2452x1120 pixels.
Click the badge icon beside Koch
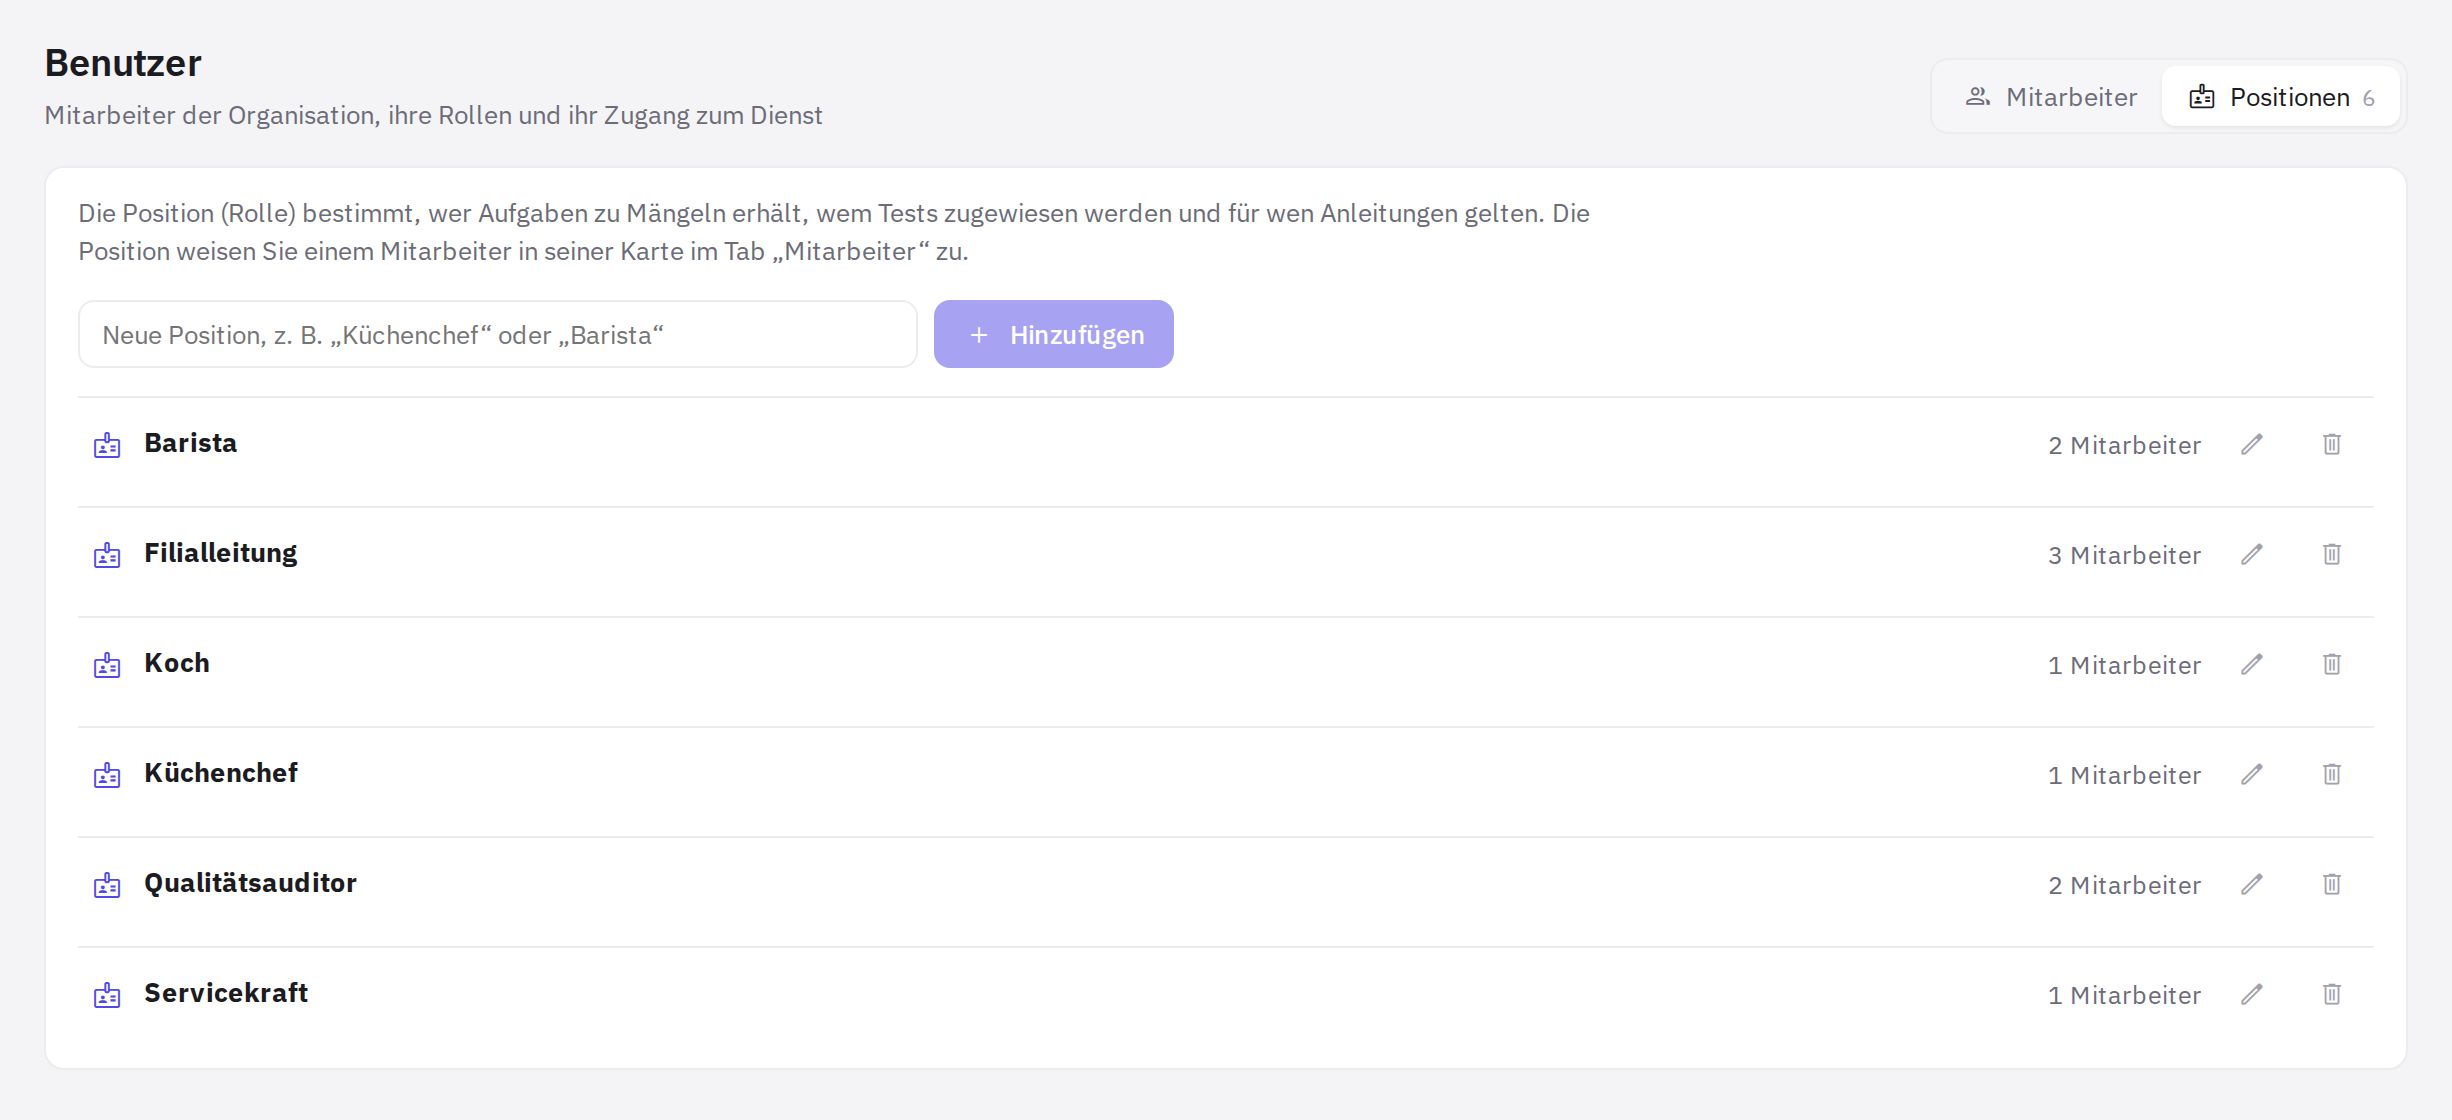pos(107,665)
